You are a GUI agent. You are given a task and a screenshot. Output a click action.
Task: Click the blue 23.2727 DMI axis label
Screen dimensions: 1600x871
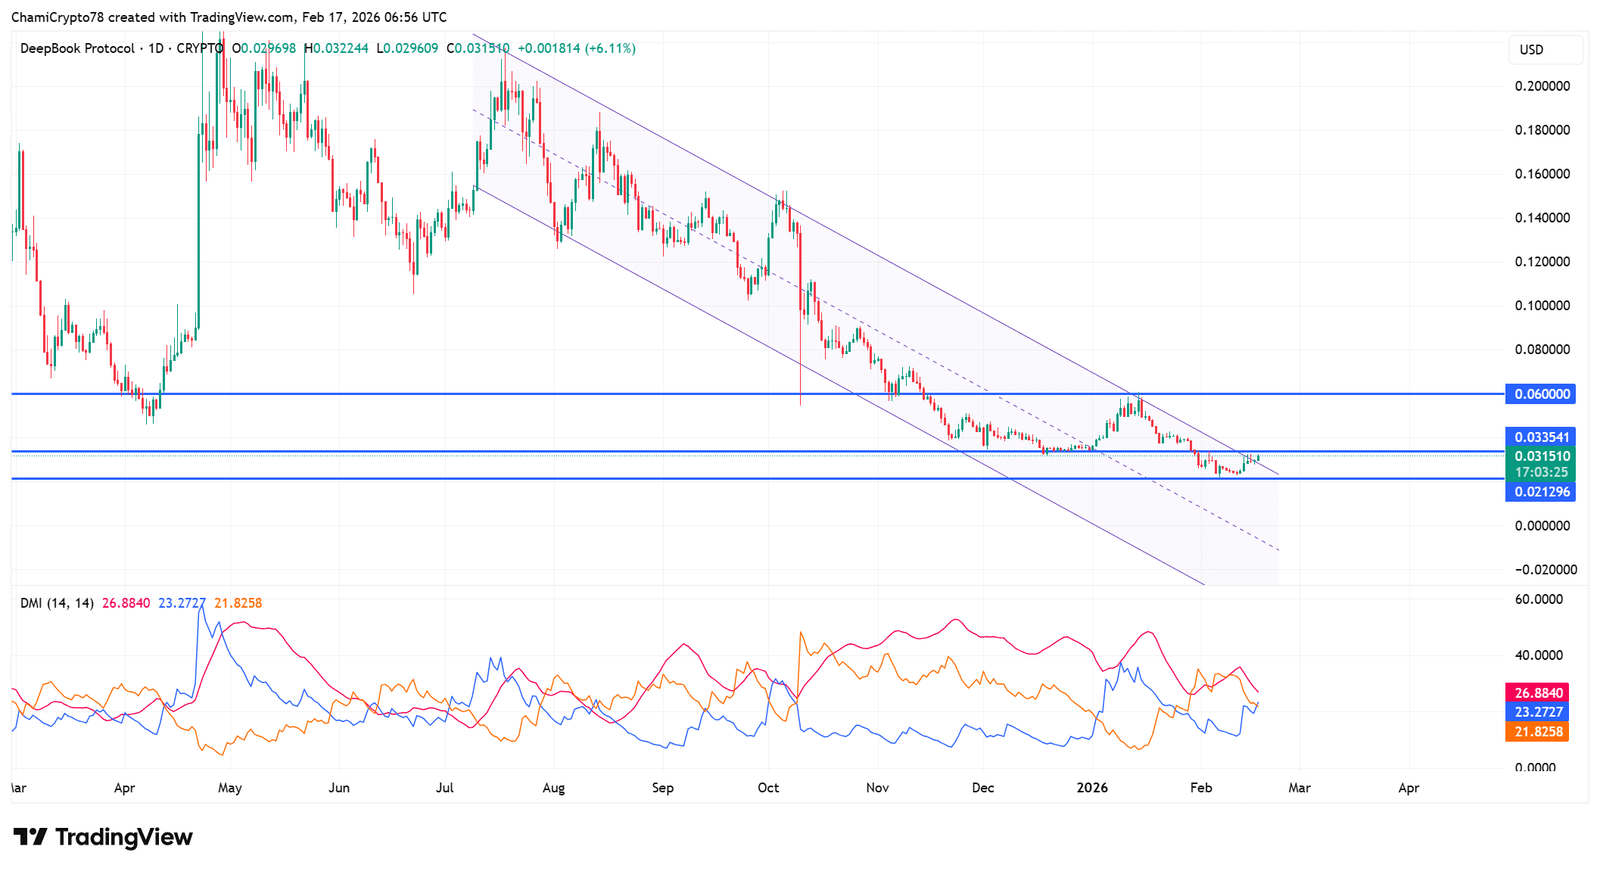1537,712
